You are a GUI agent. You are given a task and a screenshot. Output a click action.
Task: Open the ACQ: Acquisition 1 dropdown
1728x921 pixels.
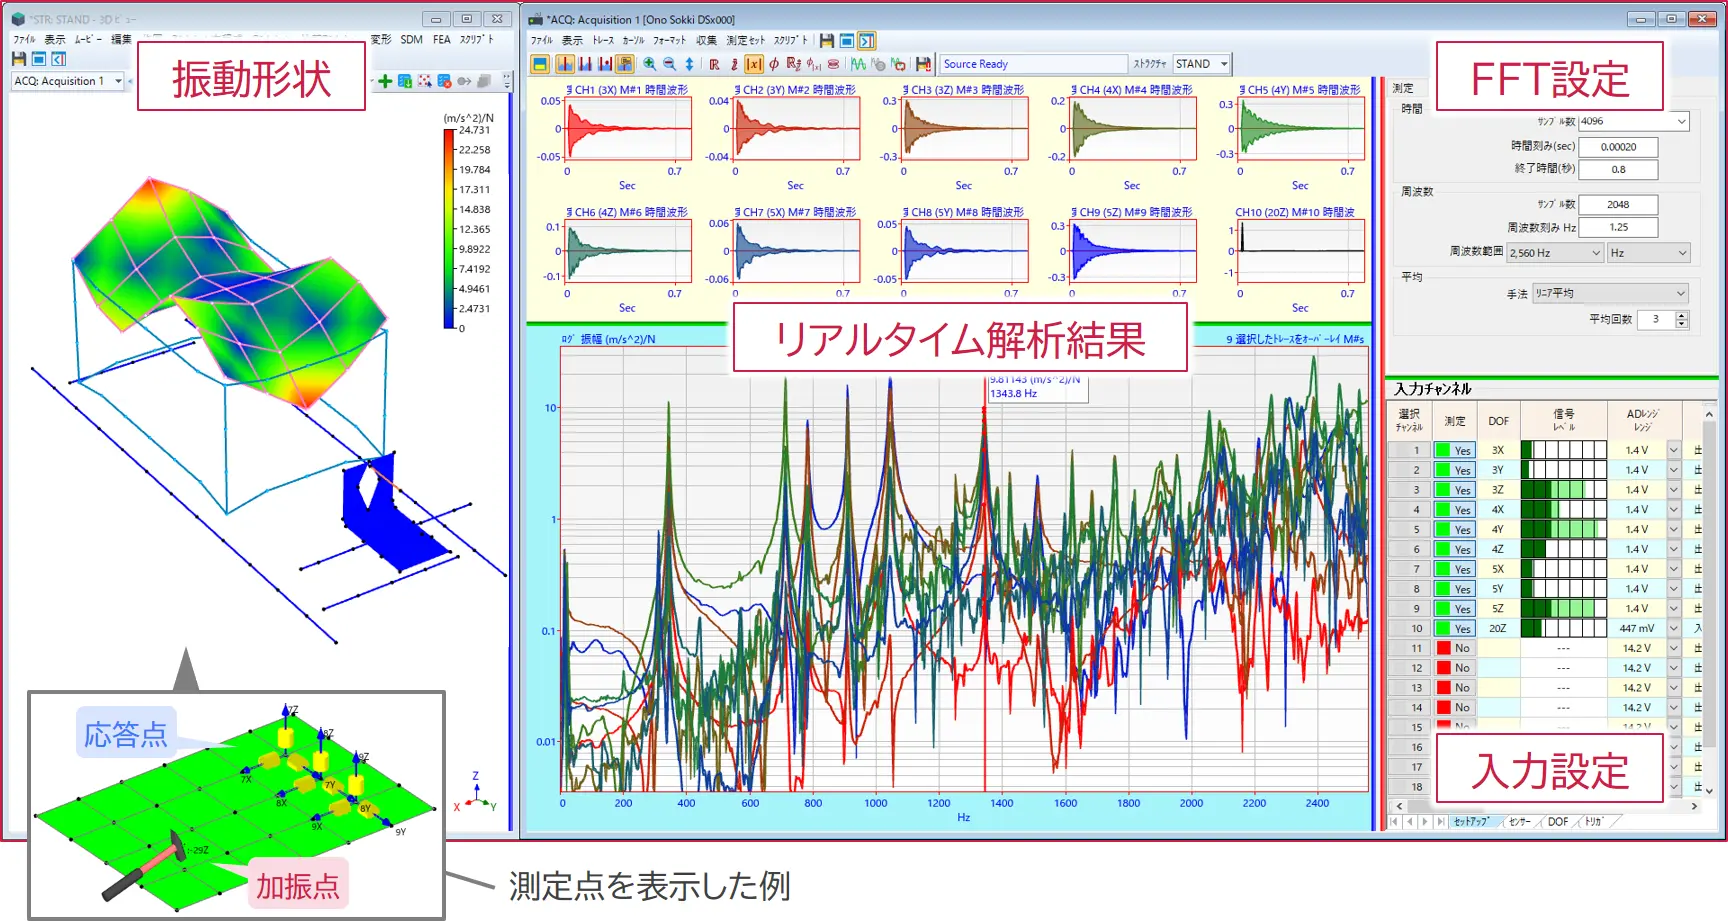(x=68, y=81)
